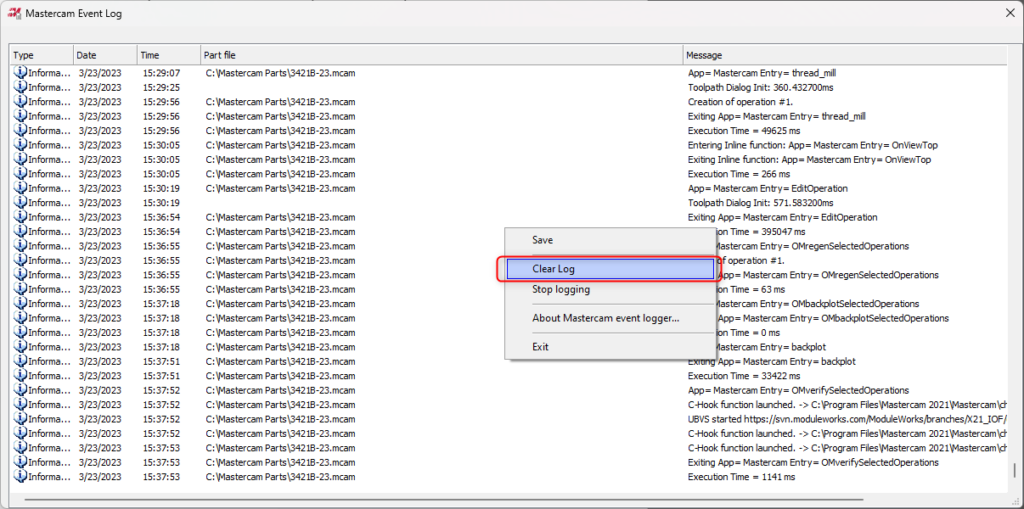Click the Mastercam logo icon in title bar

[14, 13]
